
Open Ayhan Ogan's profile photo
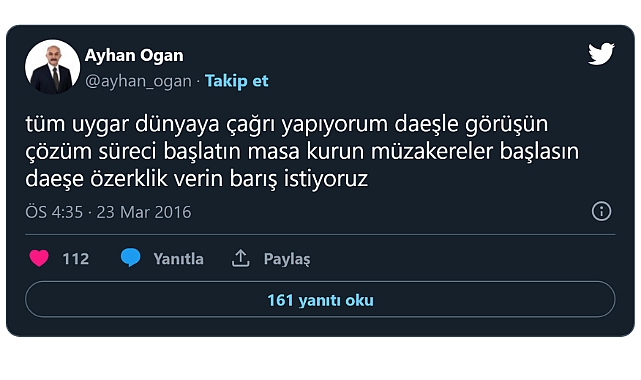point(52,67)
